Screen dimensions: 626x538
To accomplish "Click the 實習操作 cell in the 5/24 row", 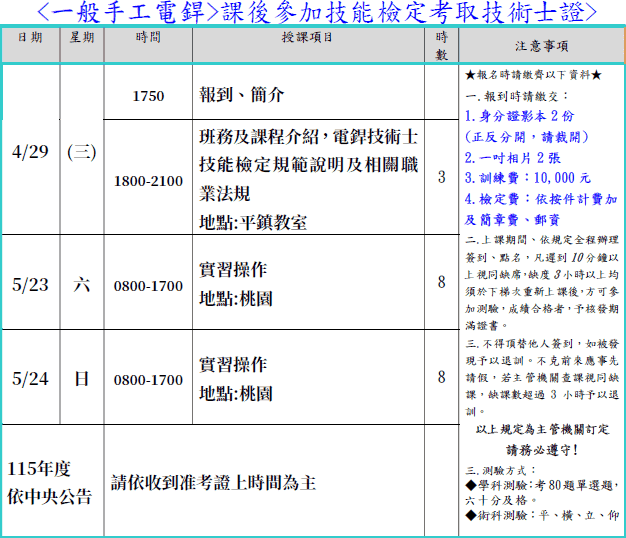I will tap(233, 364).
